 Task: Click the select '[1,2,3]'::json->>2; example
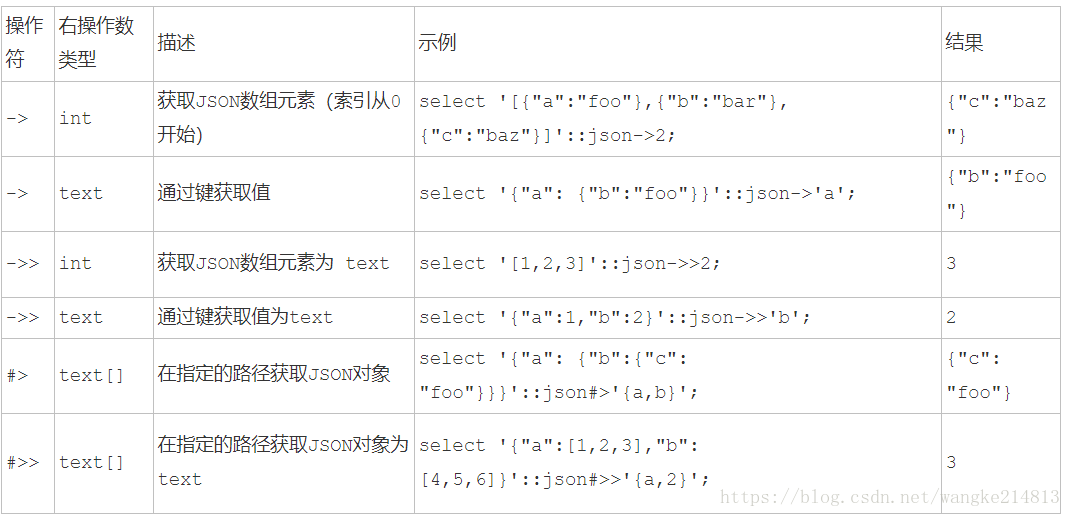(570, 263)
